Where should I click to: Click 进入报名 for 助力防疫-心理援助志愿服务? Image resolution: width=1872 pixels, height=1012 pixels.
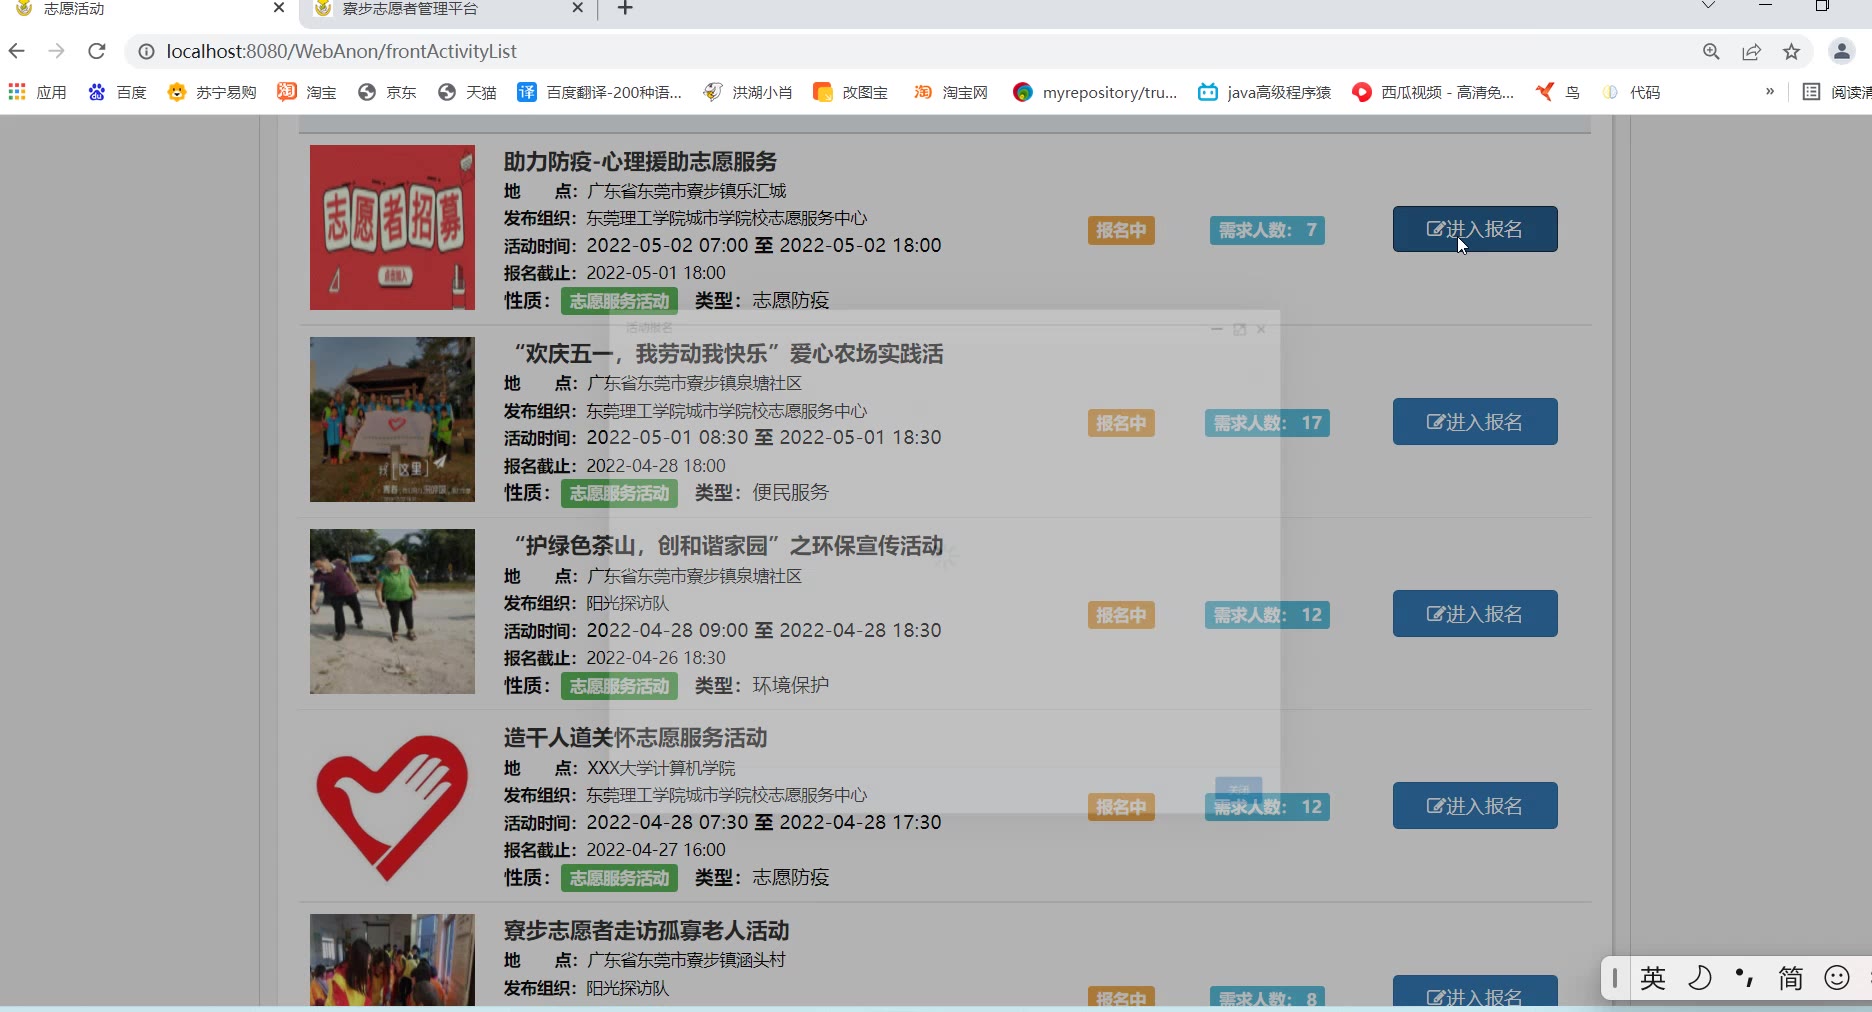[1475, 229]
